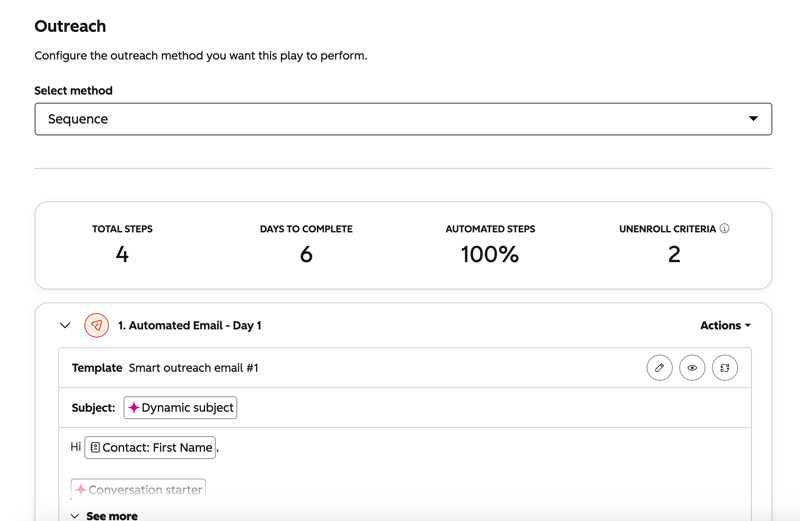The width and height of the screenshot is (800, 521).
Task: Click the Contact: First Name token
Action: point(150,448)
